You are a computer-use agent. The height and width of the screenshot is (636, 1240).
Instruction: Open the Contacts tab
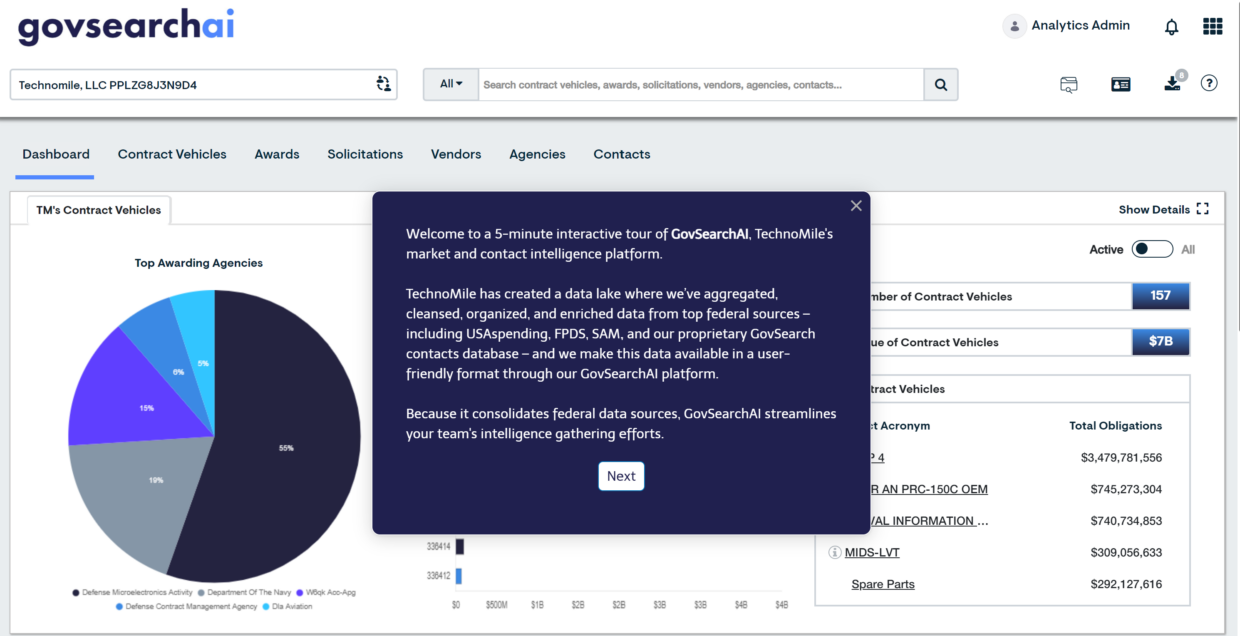tap(622, 154)
